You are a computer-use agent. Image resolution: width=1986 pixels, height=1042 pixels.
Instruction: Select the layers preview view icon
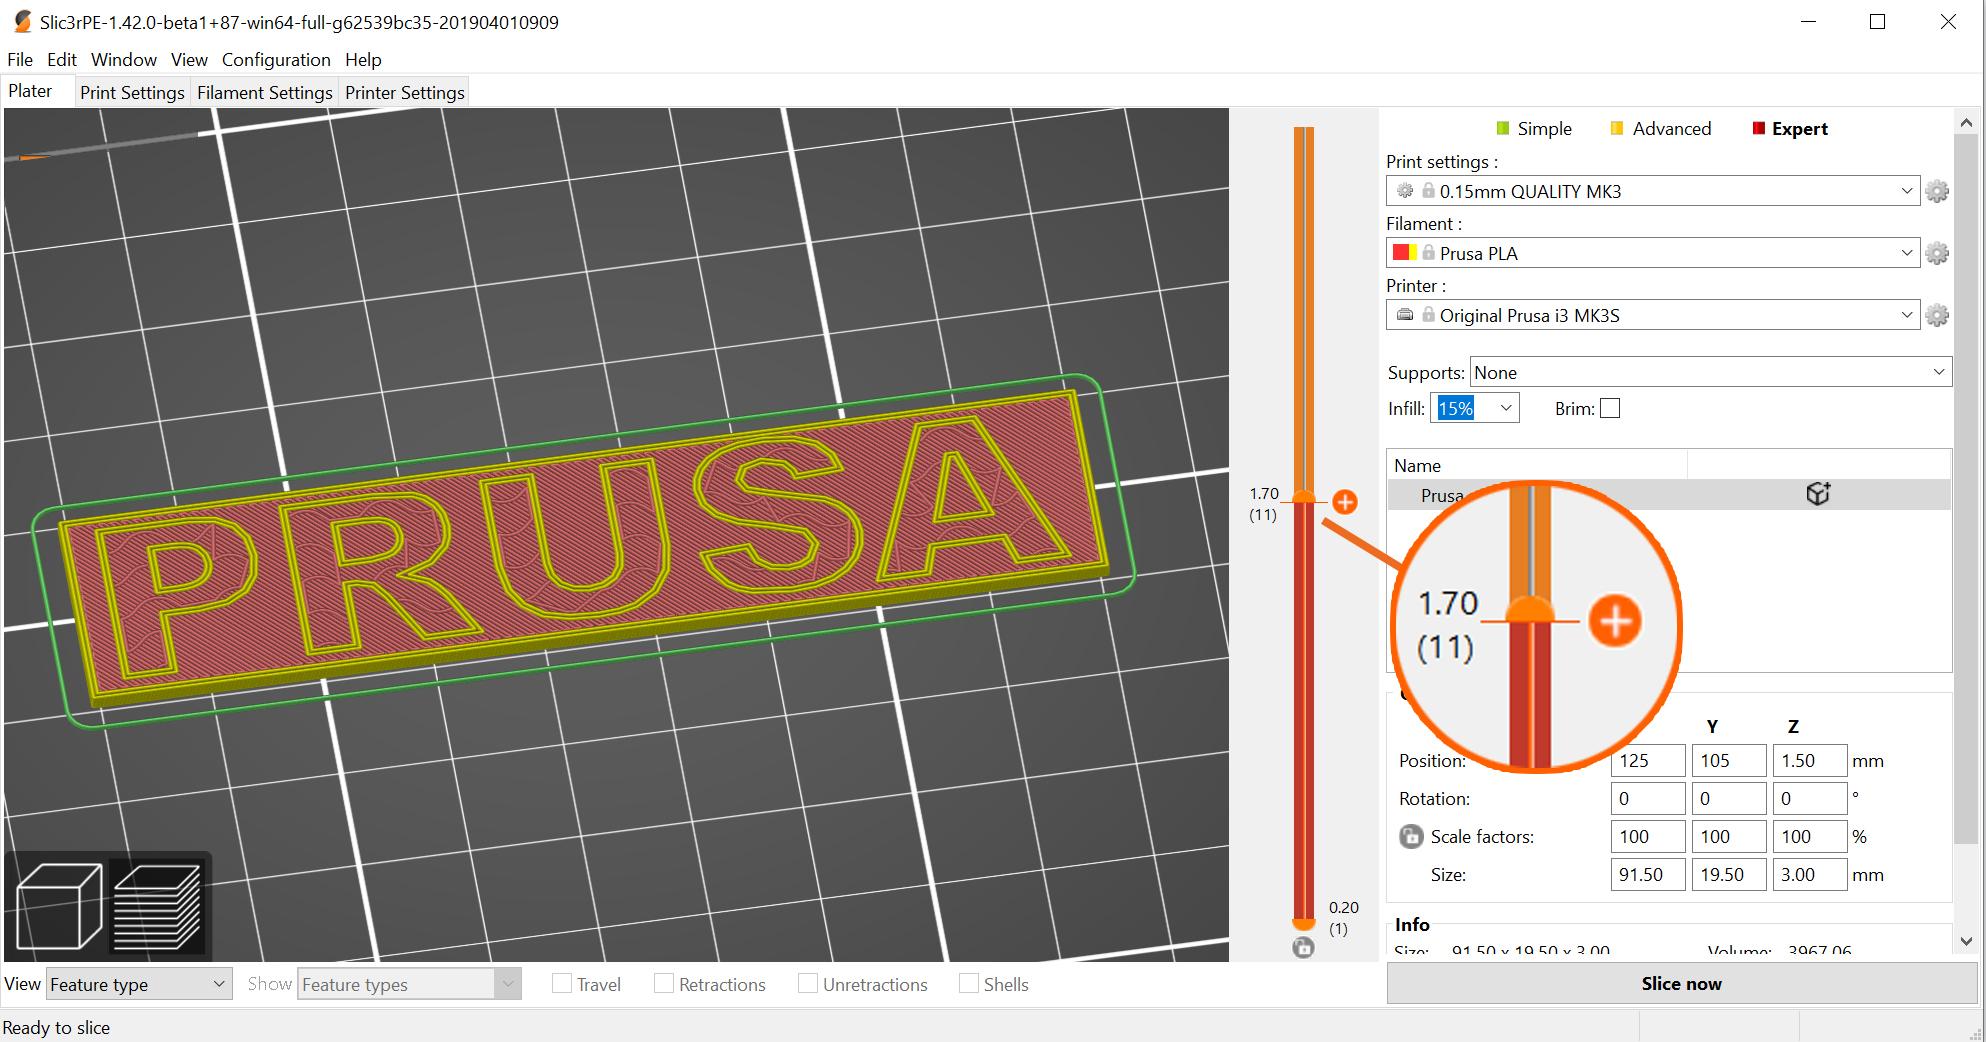(157, 907)
